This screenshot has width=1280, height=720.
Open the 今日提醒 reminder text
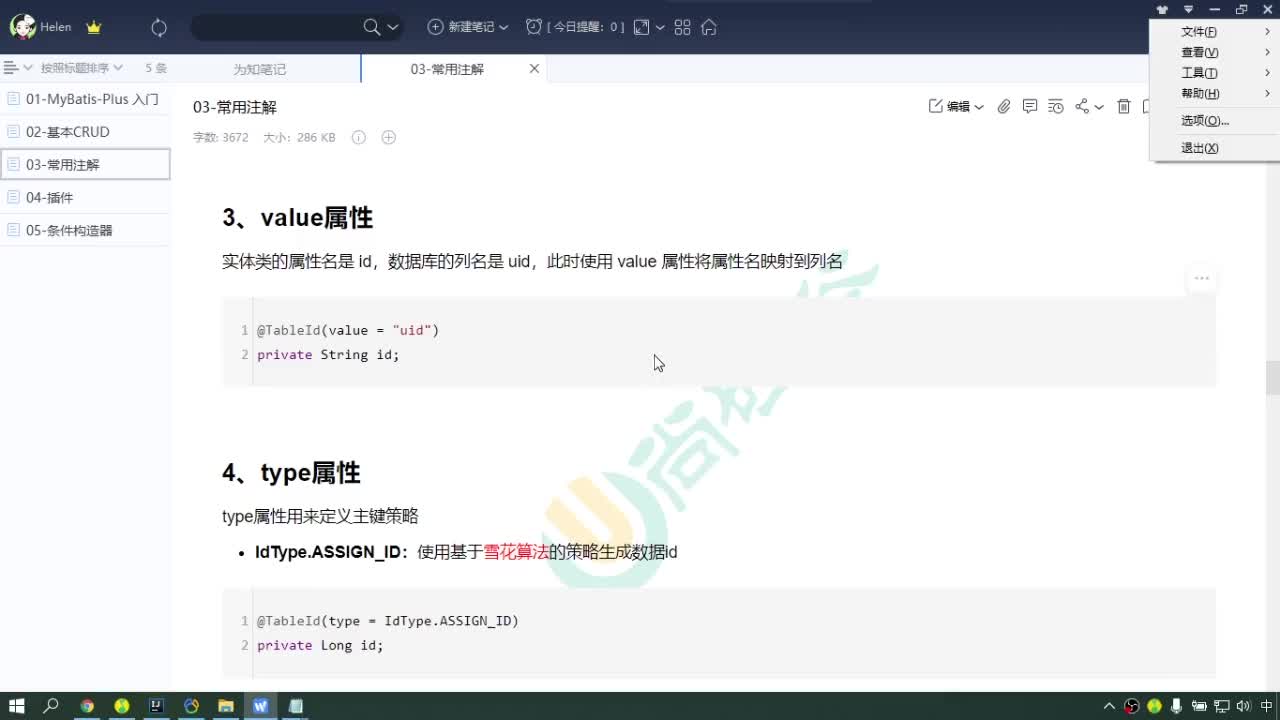coord(585,28)
